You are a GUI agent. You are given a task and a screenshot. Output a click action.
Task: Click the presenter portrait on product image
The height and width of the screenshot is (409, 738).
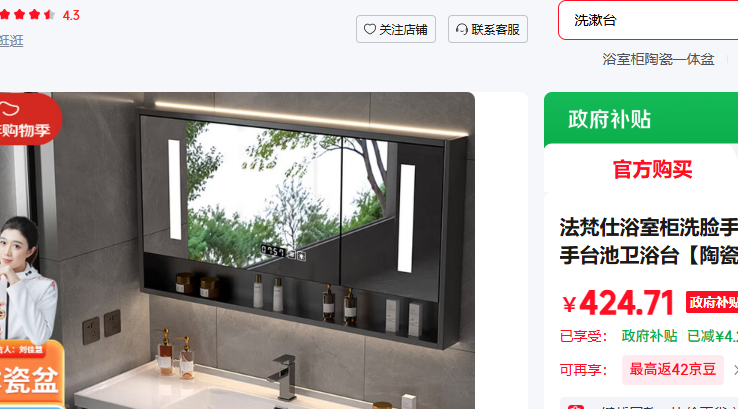[x=26, y=278]
